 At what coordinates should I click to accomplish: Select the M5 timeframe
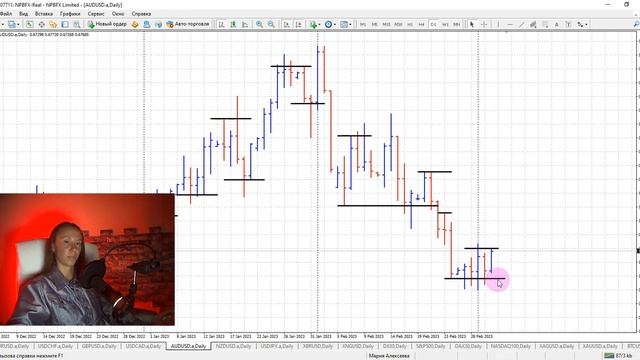[375, 24]
